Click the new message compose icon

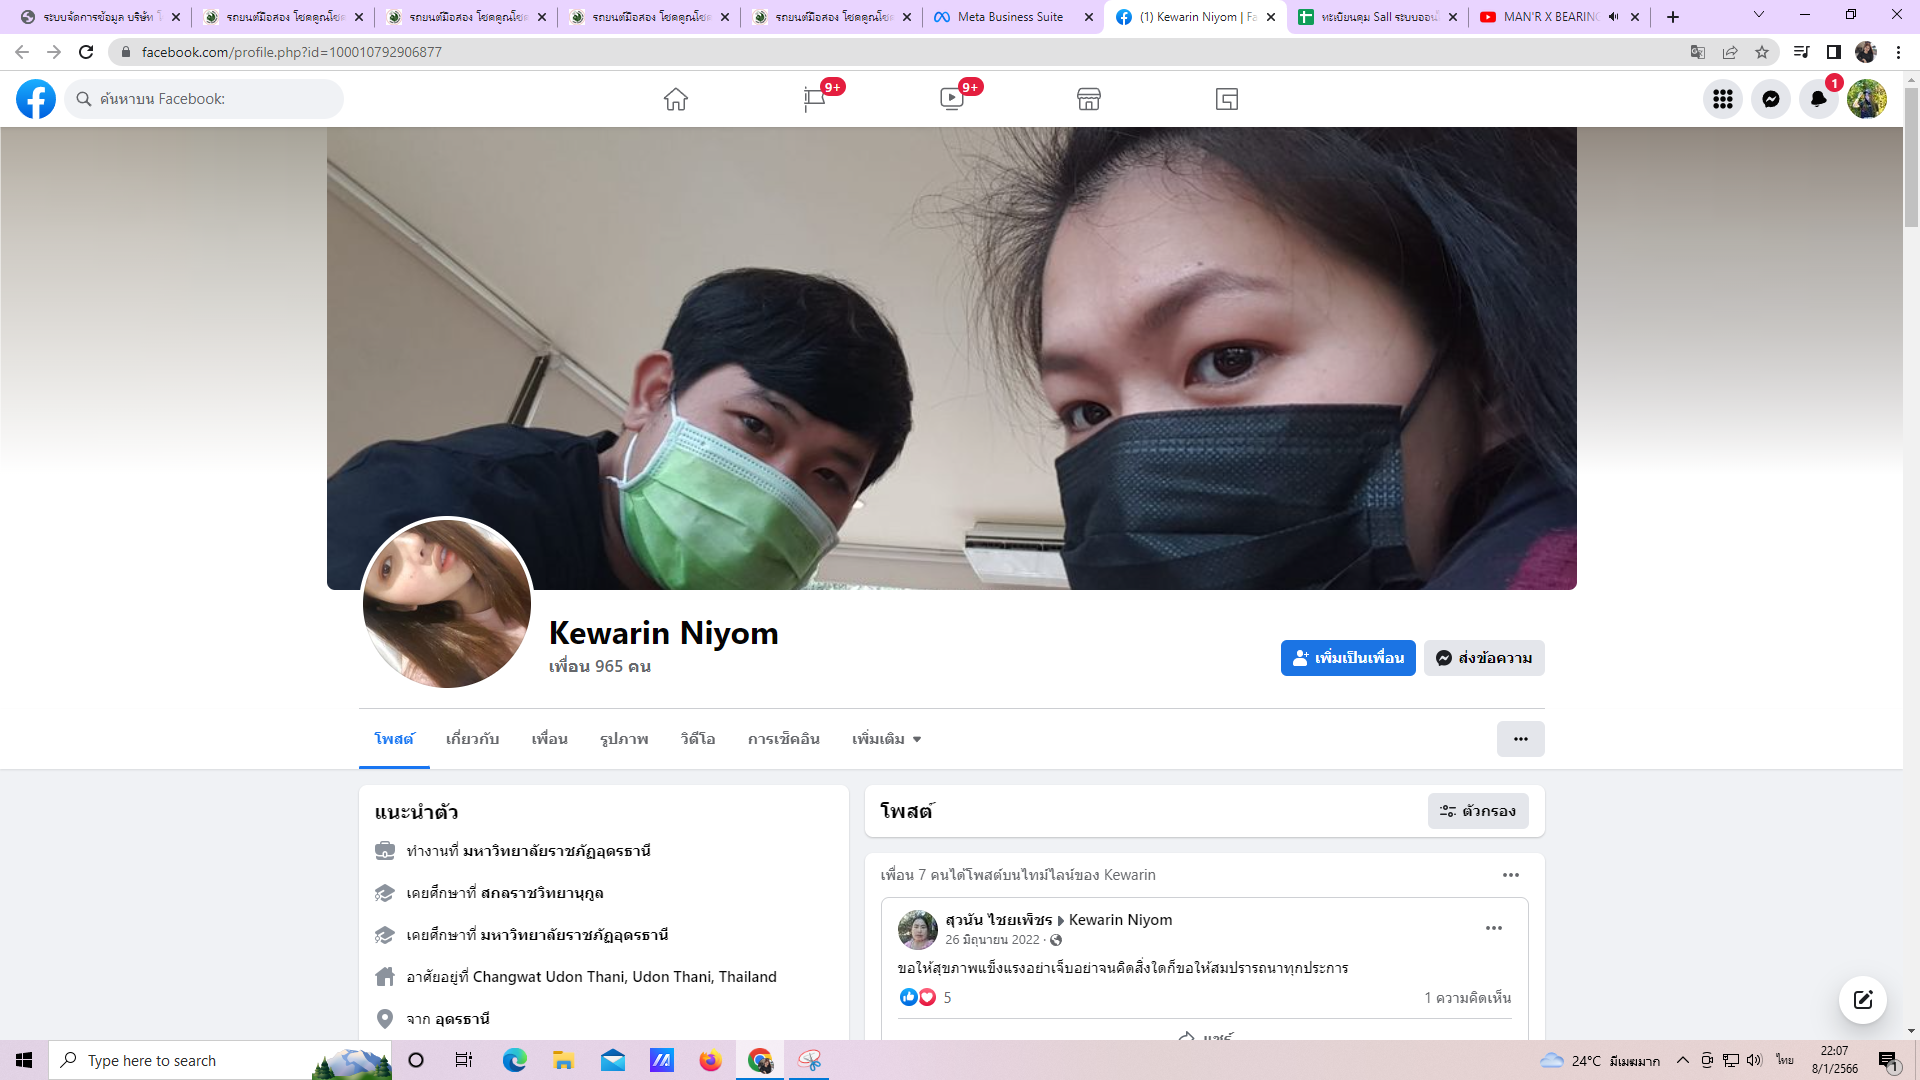point(1863,1000)
